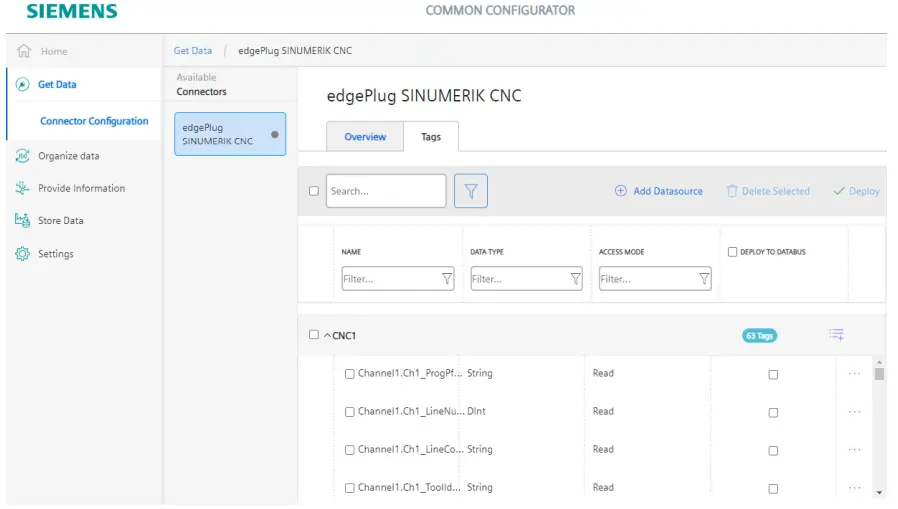The height and width of the screenshot is (509, 898).
Task: Switch to the Overview tab
Action: [x=365, y=137]
